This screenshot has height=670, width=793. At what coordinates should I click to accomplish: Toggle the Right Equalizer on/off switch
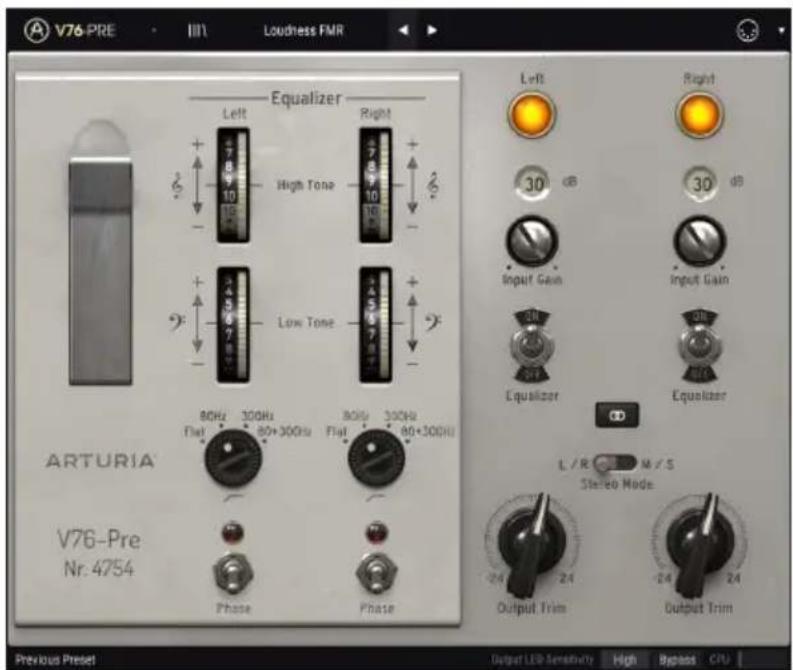[700, 346]
